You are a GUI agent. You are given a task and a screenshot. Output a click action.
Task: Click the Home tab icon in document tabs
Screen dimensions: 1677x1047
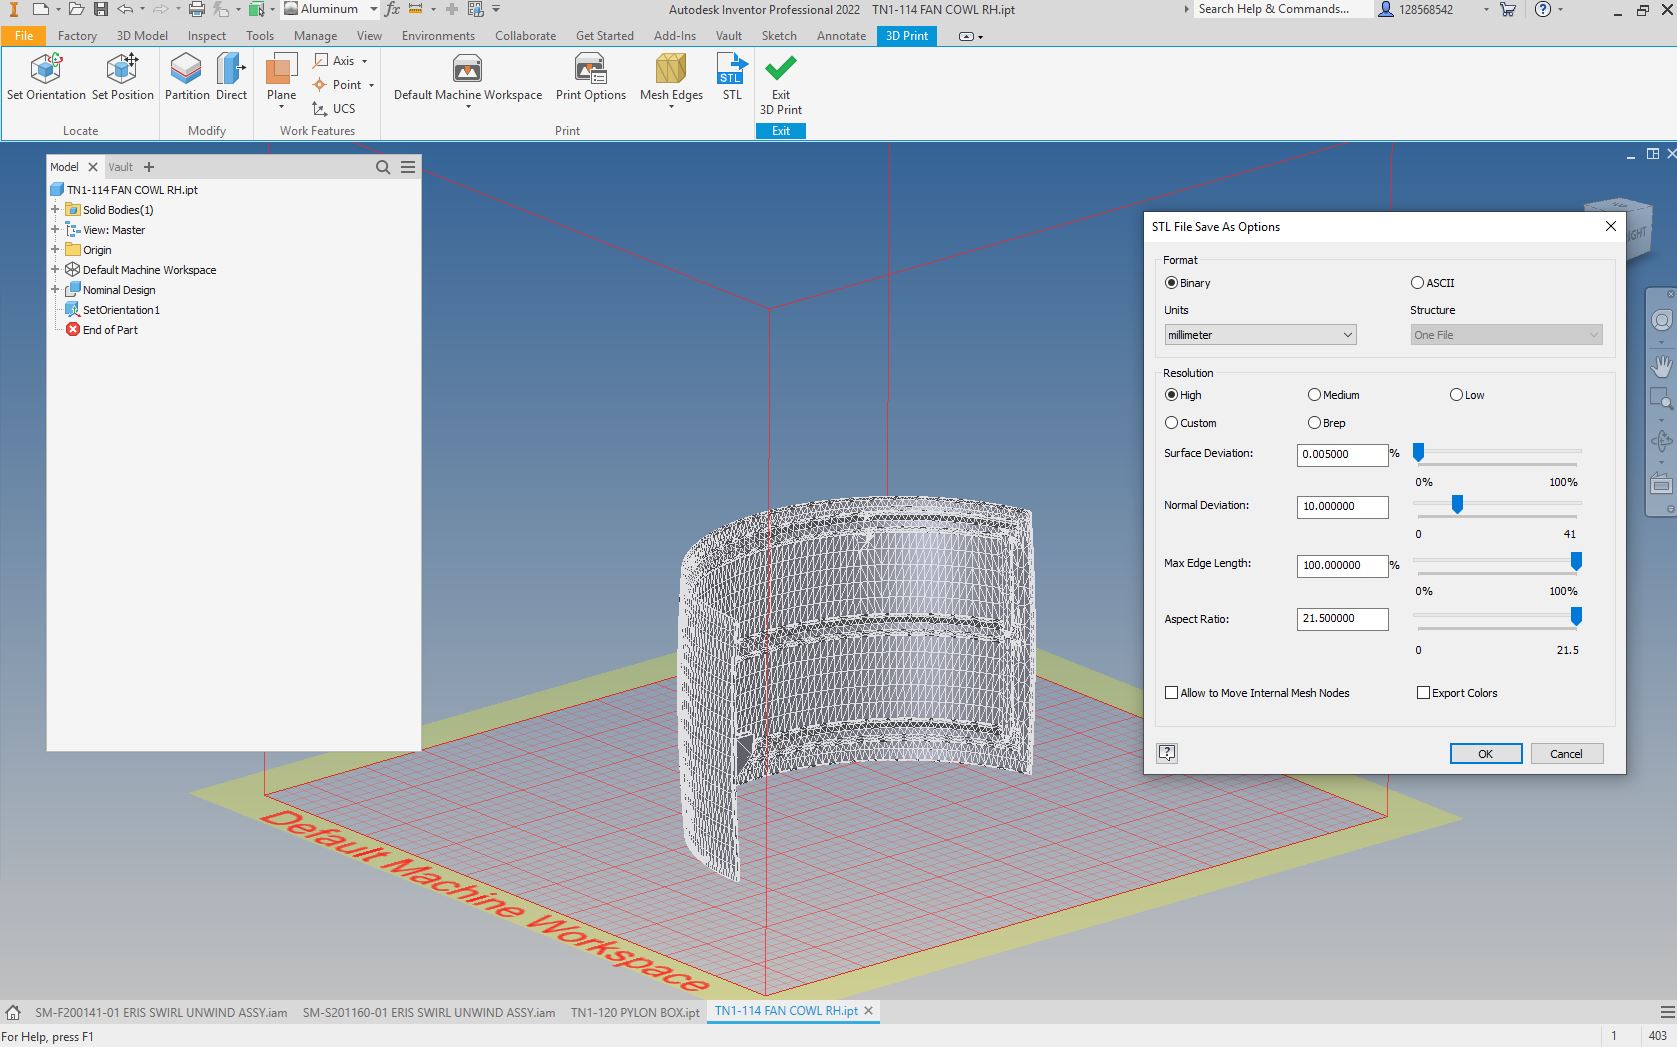13,1012
